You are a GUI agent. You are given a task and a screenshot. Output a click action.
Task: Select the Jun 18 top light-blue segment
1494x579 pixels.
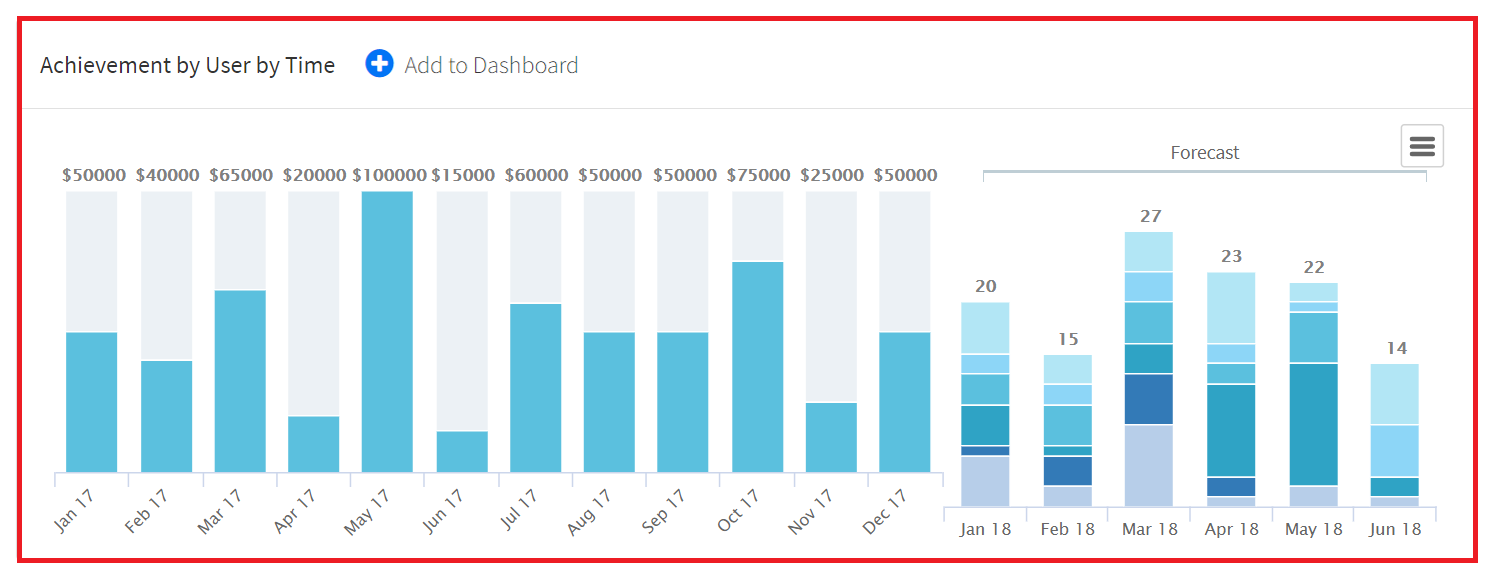point(1395,394)
